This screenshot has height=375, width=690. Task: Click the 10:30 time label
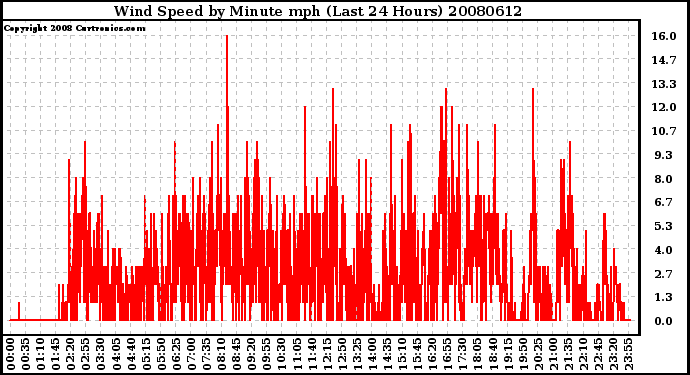tap(282, 355)
